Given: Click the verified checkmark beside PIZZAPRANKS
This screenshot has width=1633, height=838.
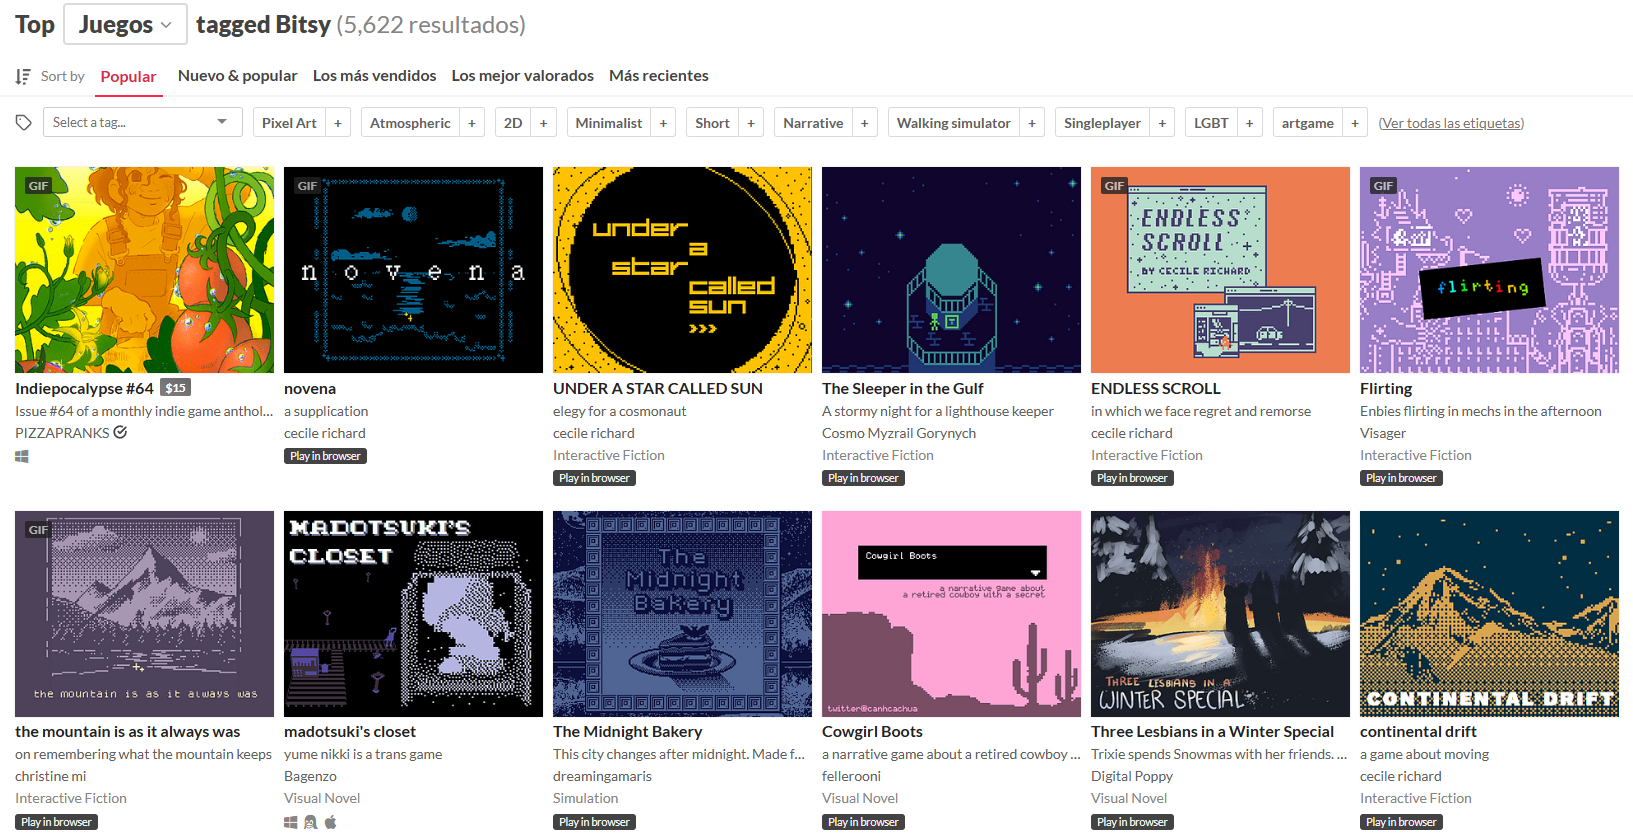Looking at the screenshot, I should tap(120, 433).
